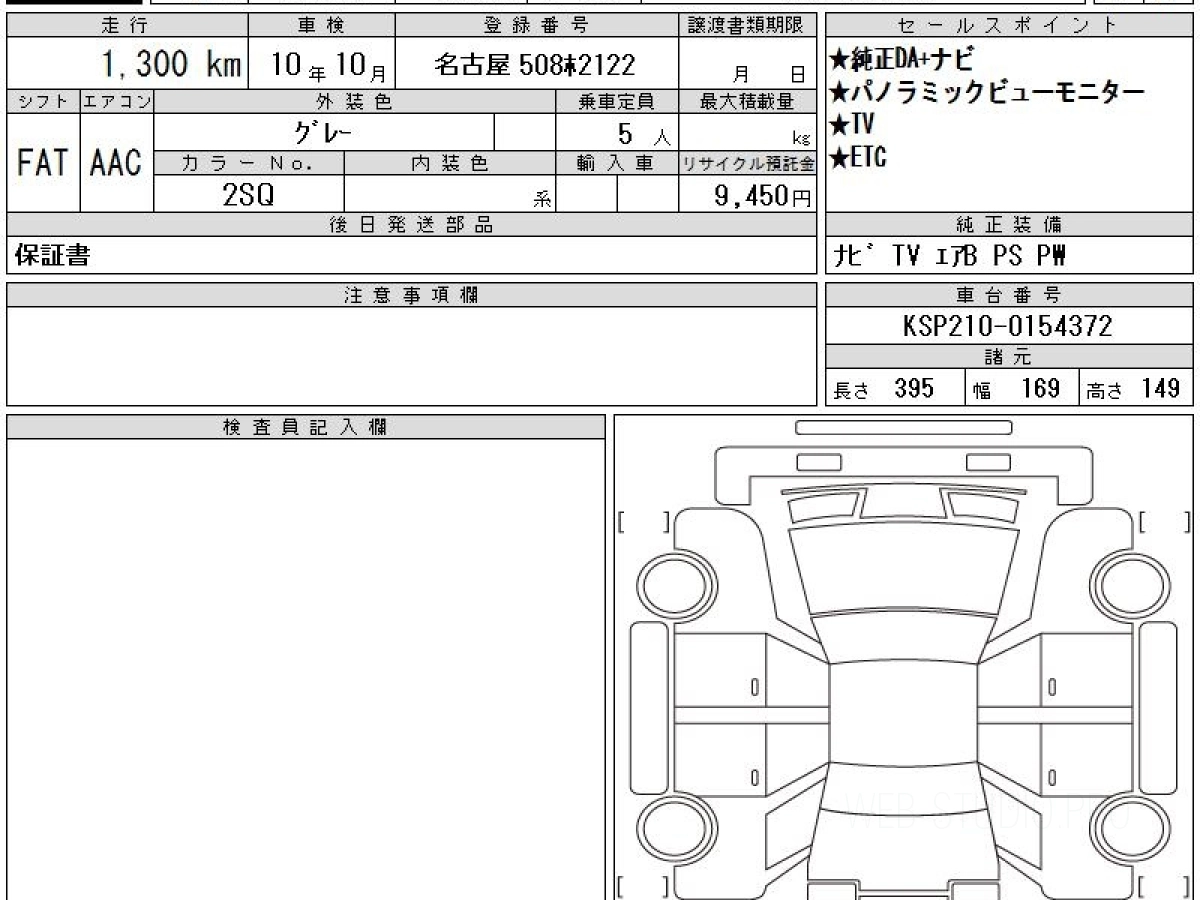Image resolution: width=1200 pixels, height=900 pixels.
Task: Click the 輸入車 header
Action: pos(616,163)
